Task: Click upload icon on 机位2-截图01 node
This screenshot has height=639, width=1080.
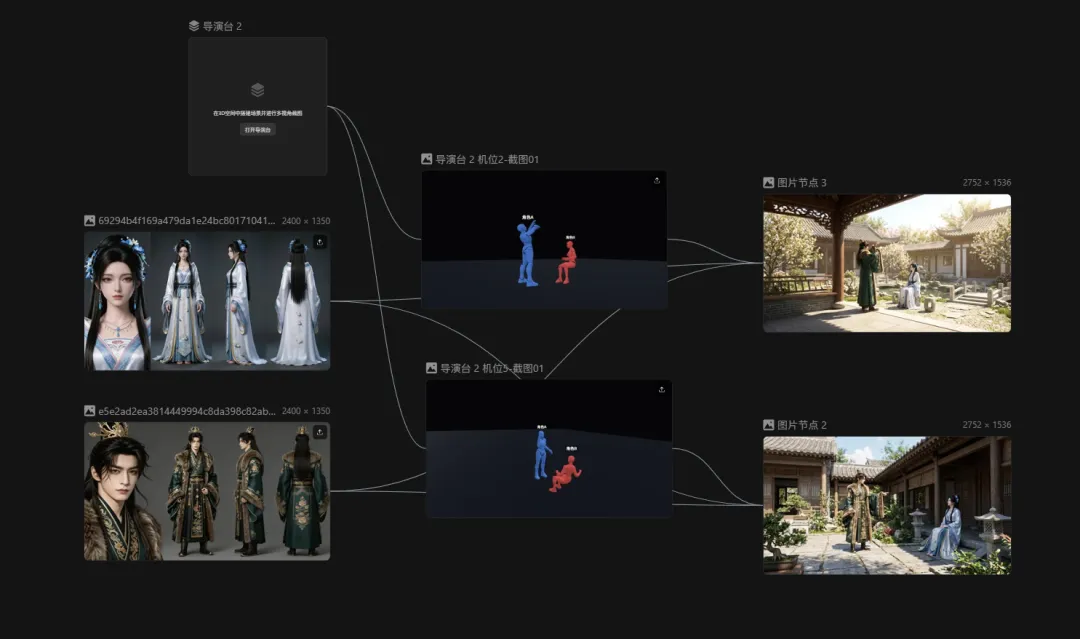Action: point(657,180)
